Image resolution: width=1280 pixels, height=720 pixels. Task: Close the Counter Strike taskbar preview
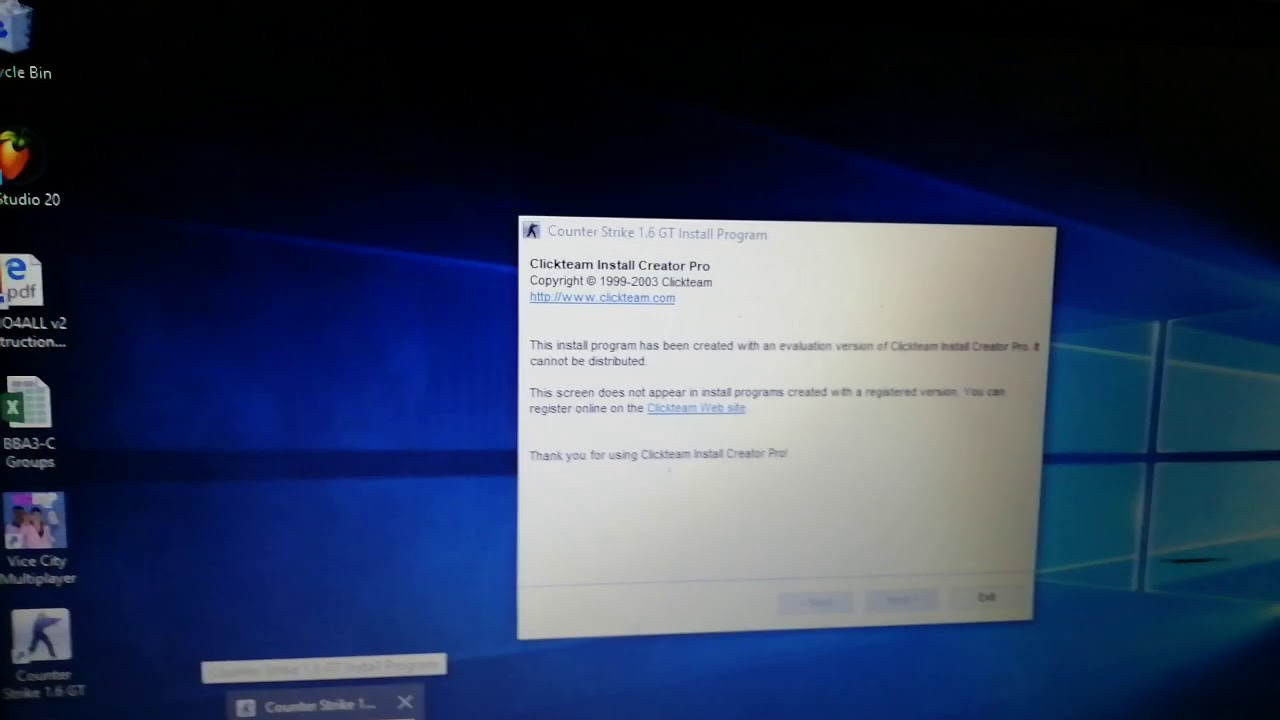[x=405, y=703]
